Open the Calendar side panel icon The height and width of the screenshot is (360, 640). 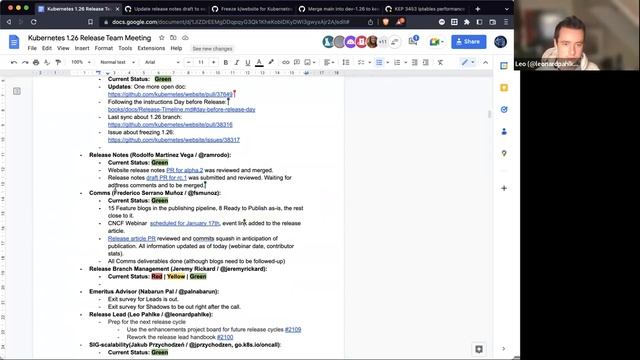(x=504, y=66)
